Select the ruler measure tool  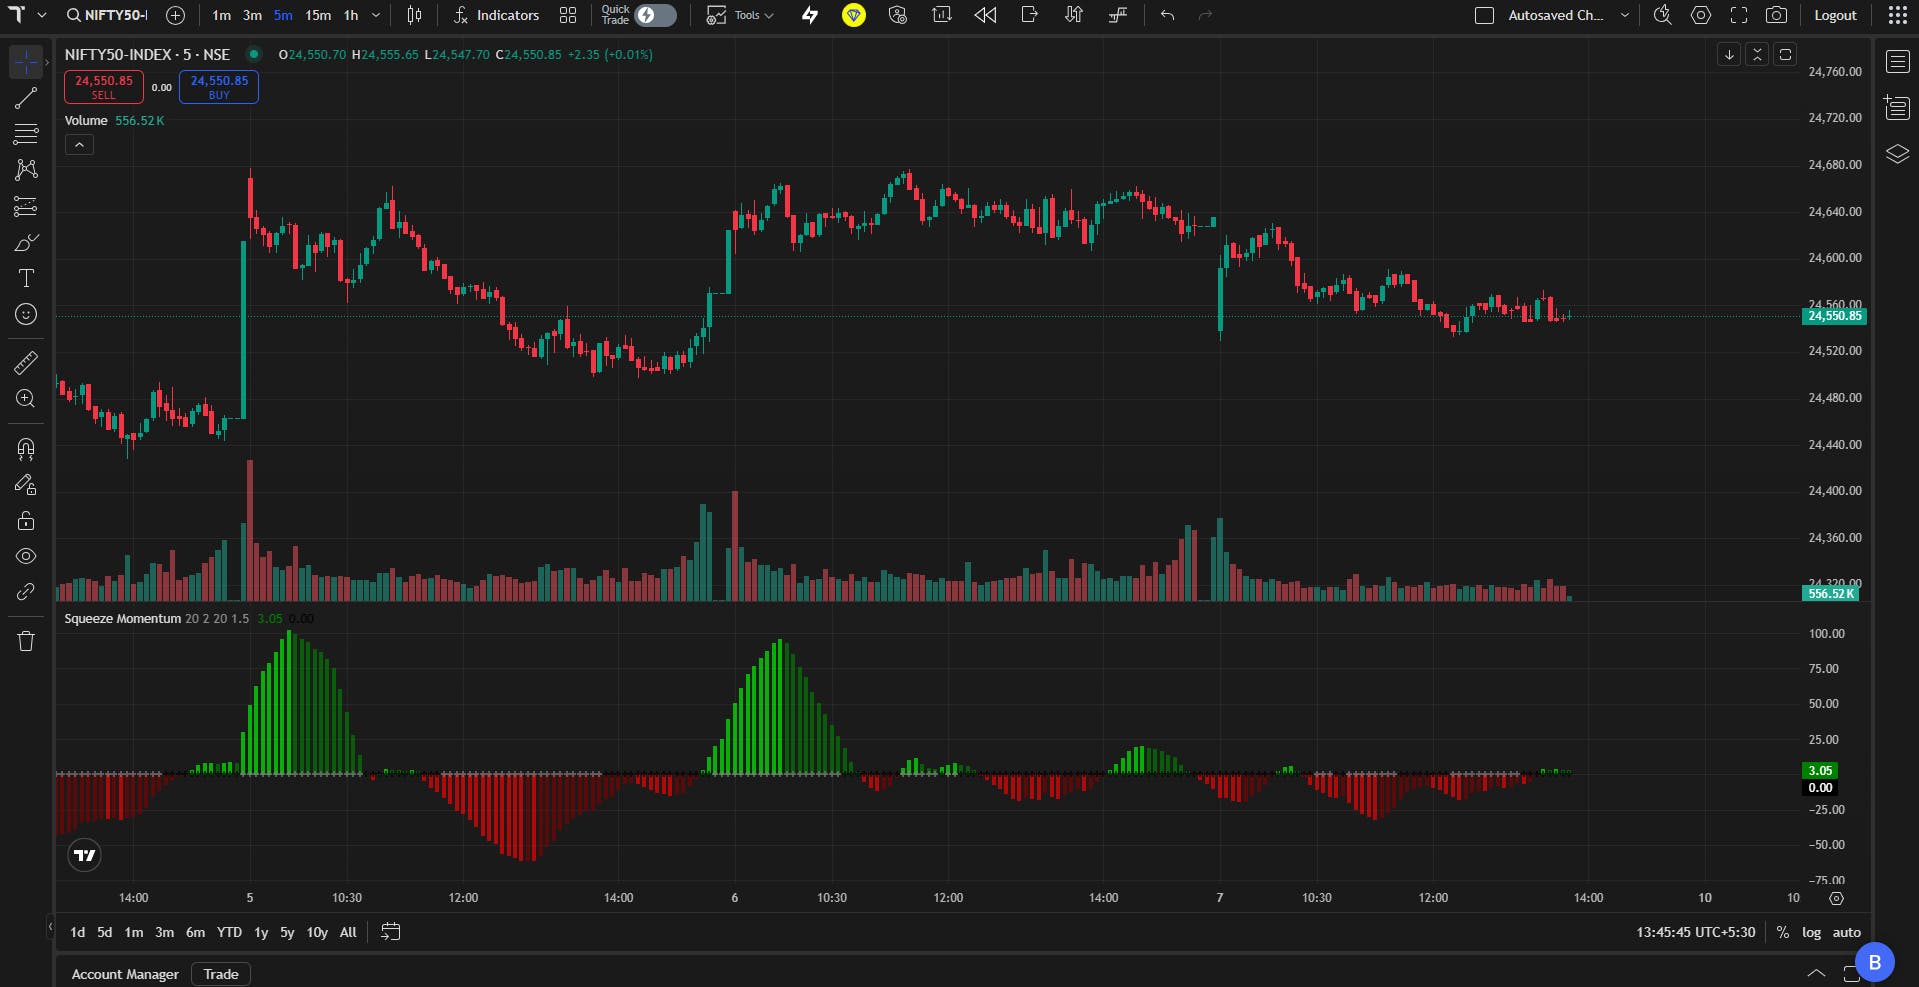pos(26,362)
